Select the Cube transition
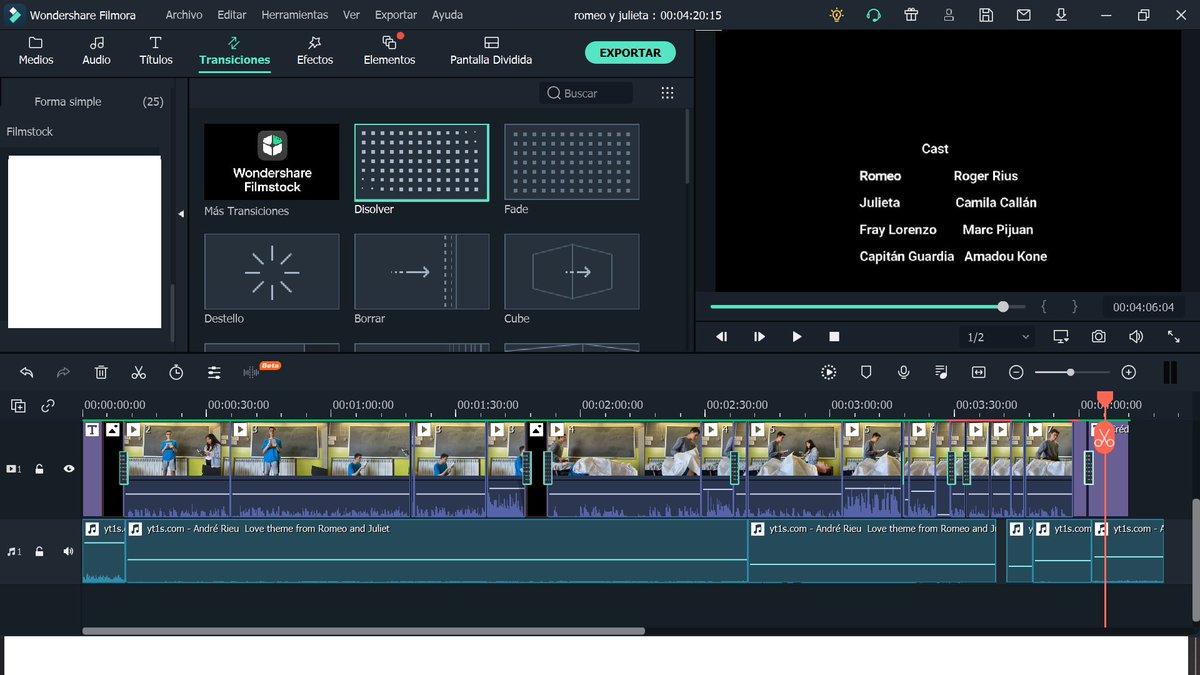 coord(572,272)
